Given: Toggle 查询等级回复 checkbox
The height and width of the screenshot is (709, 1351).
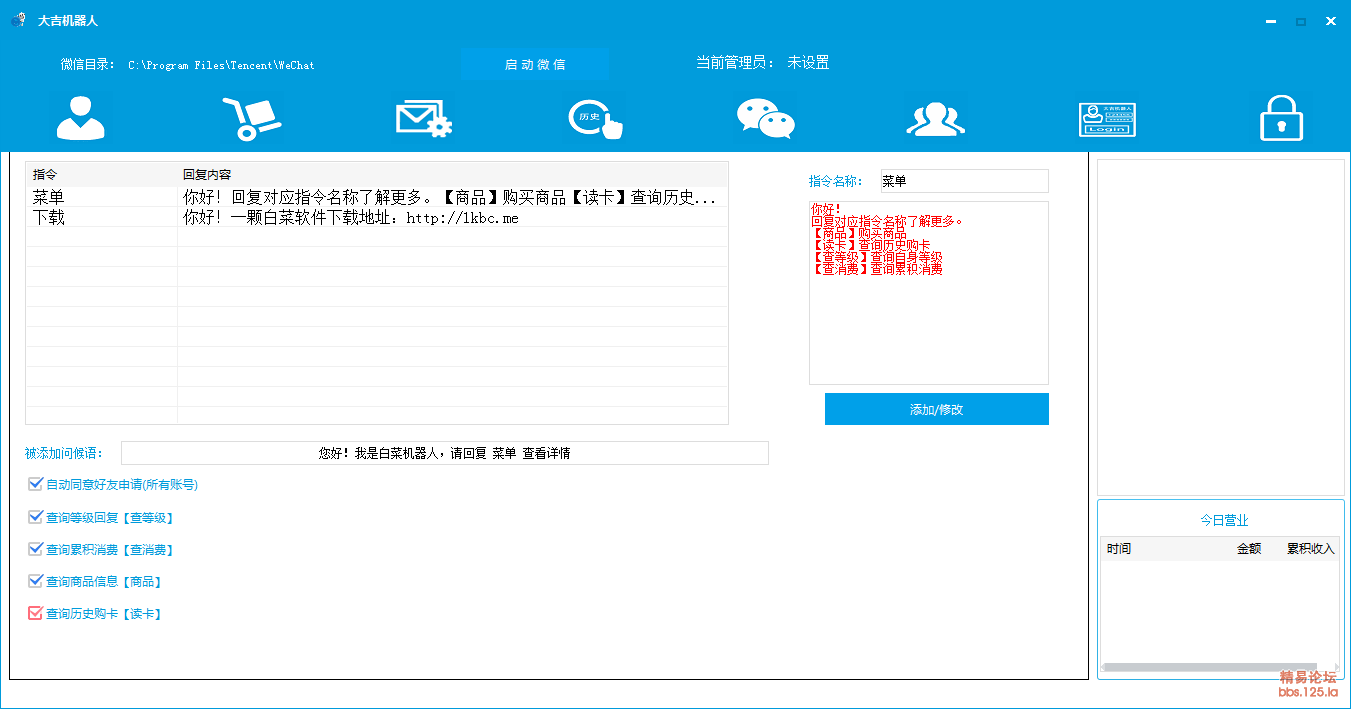Looking at the screenshot, I should (x=36, y=518).
